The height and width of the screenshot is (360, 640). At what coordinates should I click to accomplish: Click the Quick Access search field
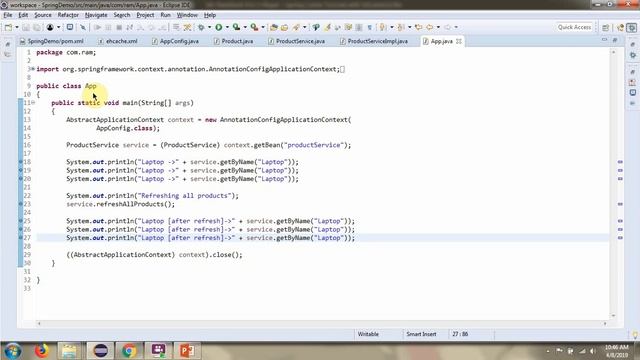574,27
